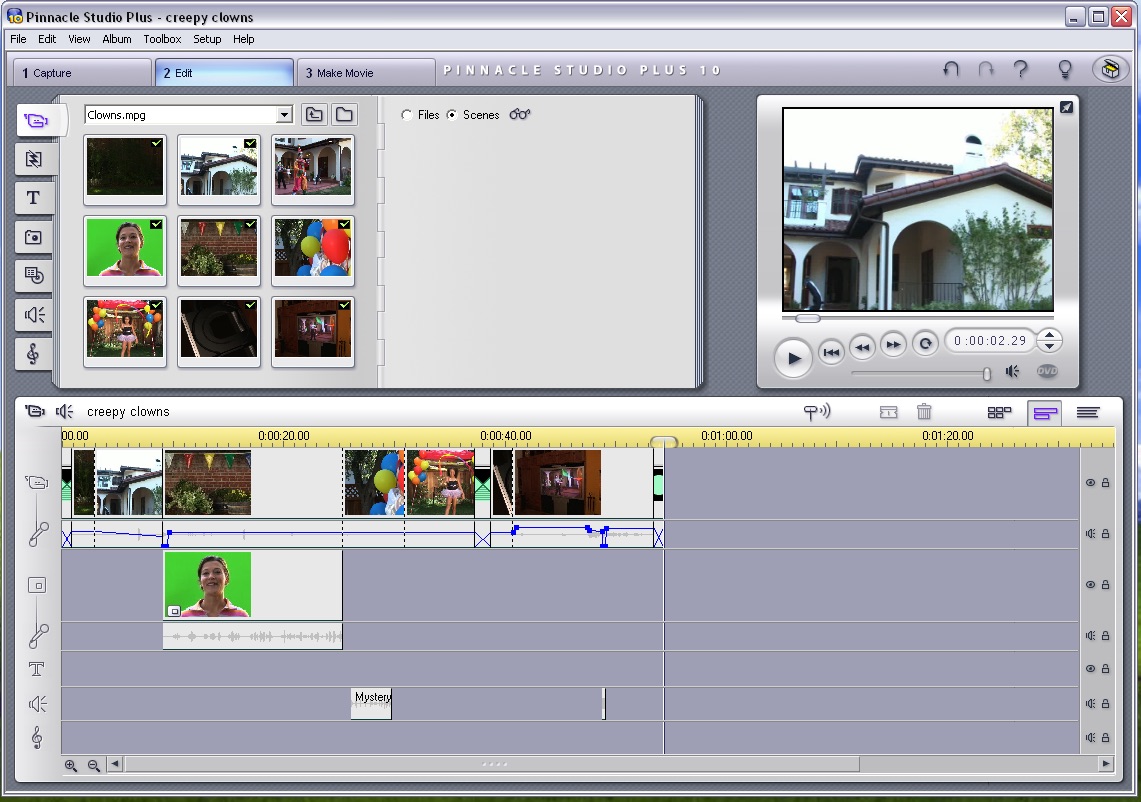Zoom out the timeline
The image size is (1141, 802).
coord(93,765)
